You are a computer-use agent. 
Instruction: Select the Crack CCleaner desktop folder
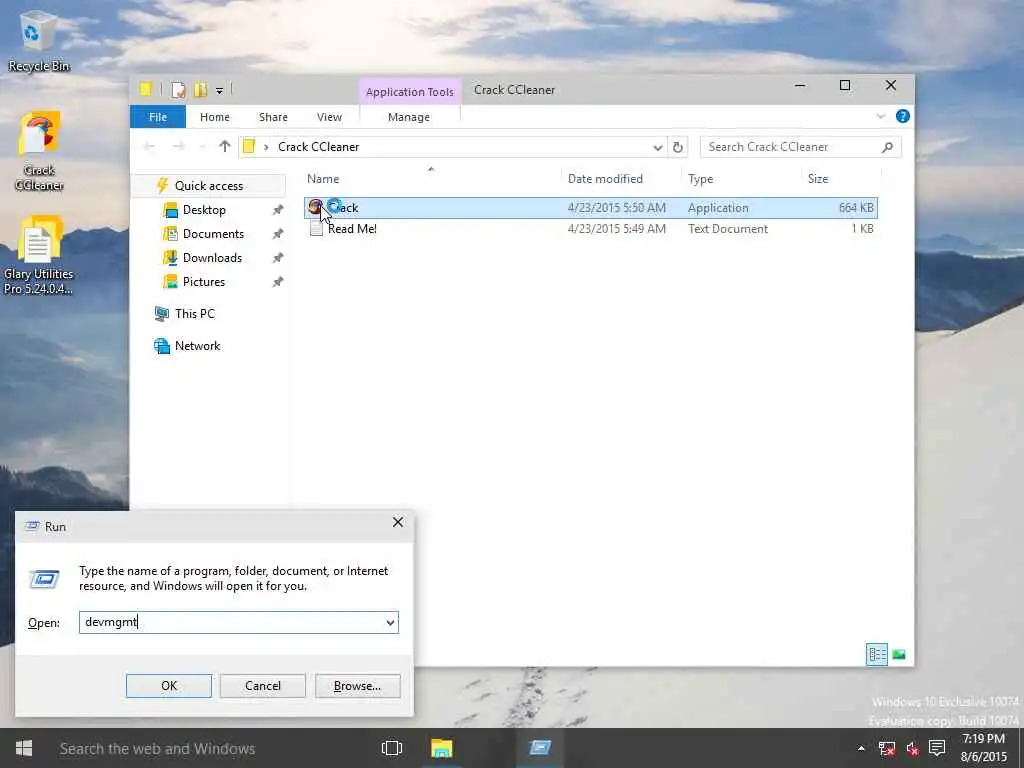[39, 152]
